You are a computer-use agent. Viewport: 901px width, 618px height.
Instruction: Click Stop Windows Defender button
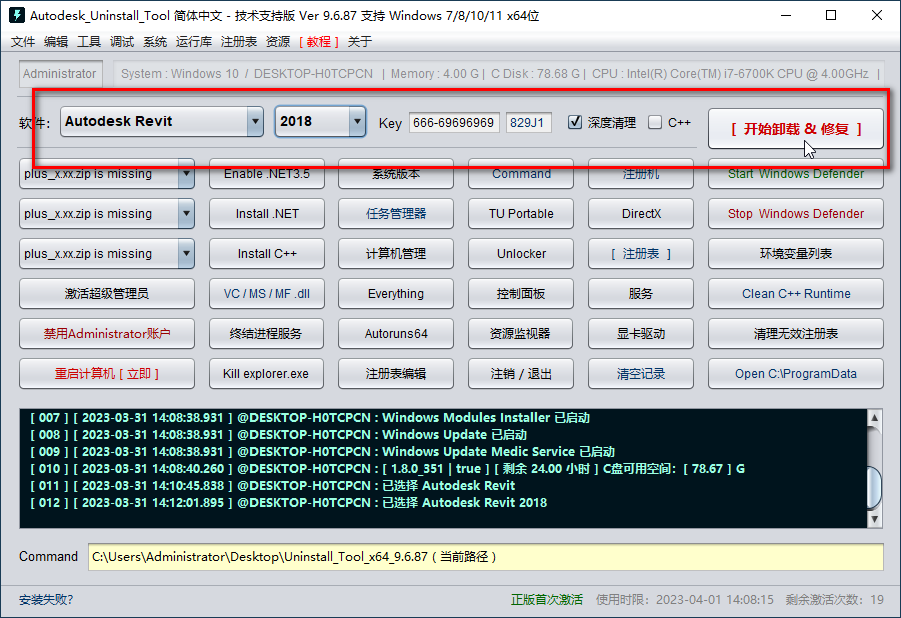796,213
